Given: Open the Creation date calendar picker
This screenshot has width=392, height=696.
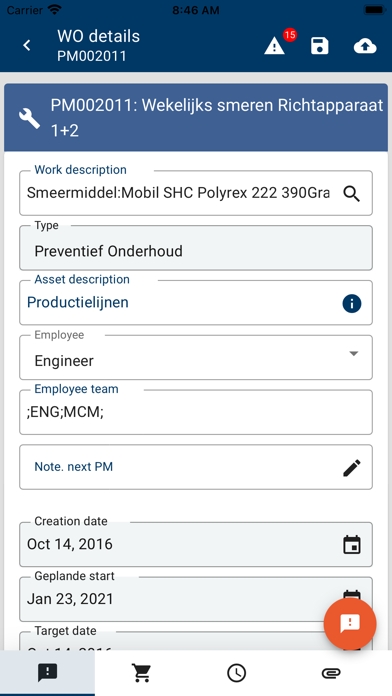Looking at the screenshot, I should click(352, 545).
